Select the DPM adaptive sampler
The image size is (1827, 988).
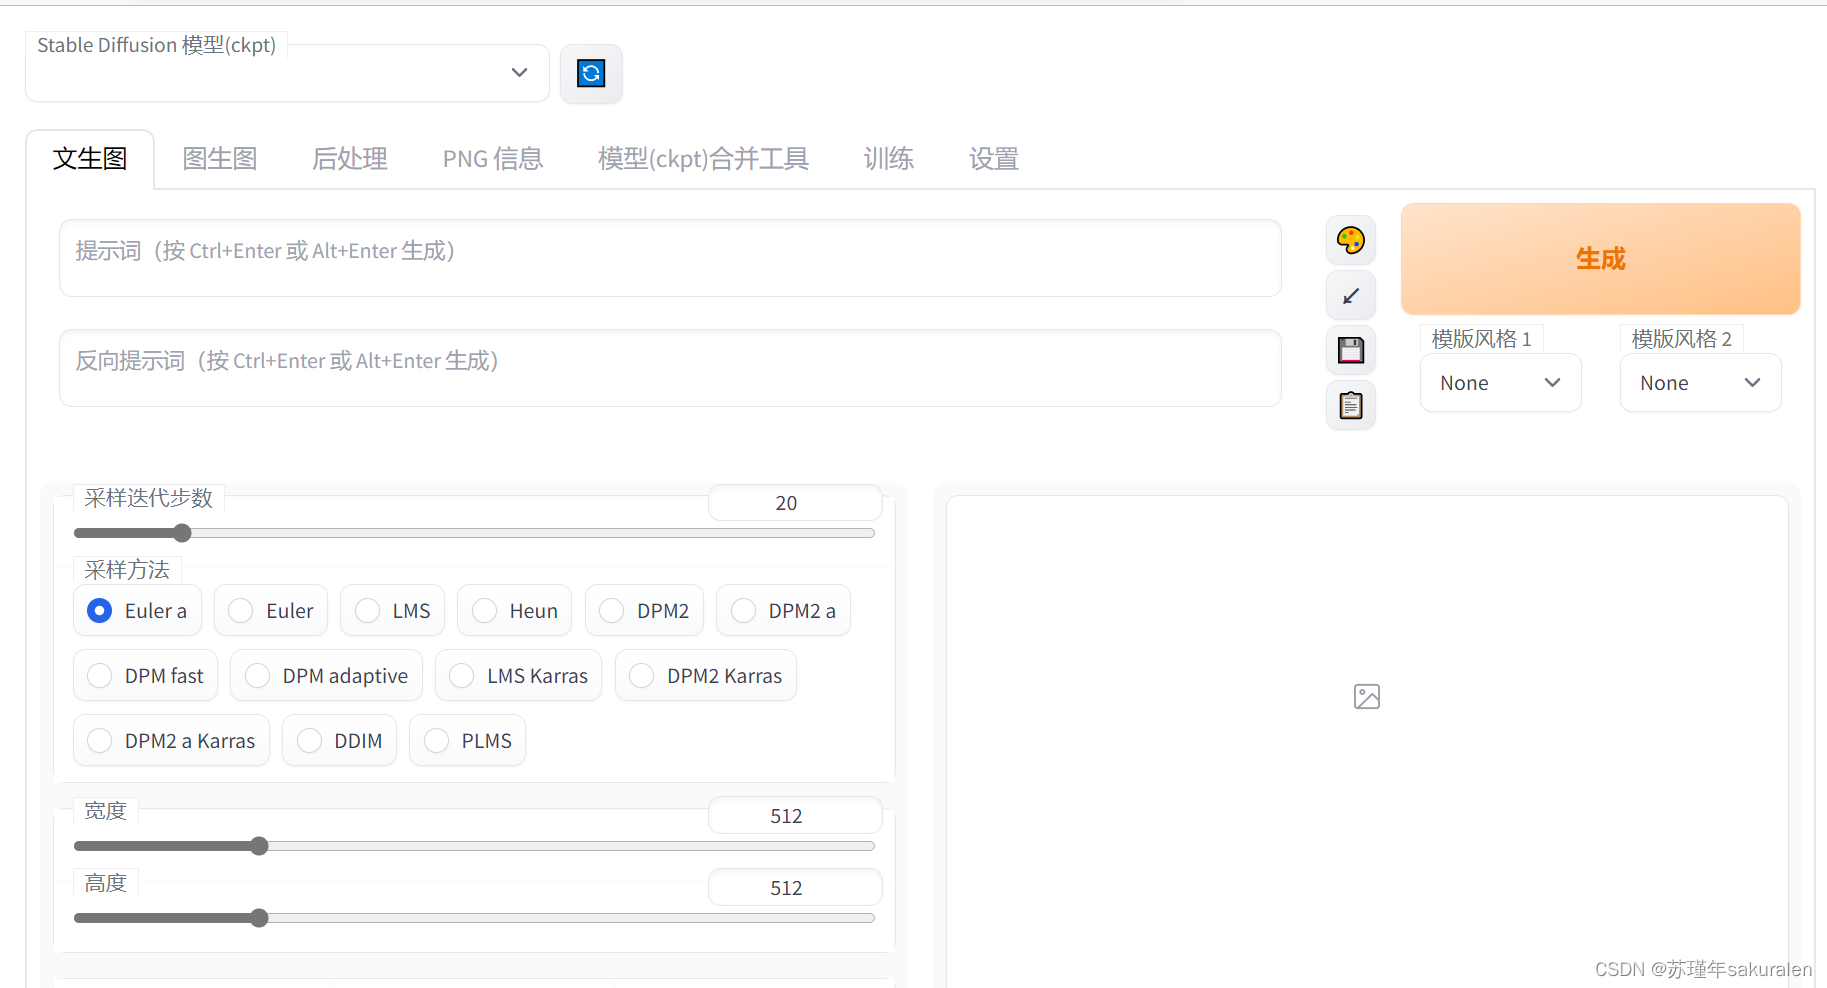pos(326,676)
